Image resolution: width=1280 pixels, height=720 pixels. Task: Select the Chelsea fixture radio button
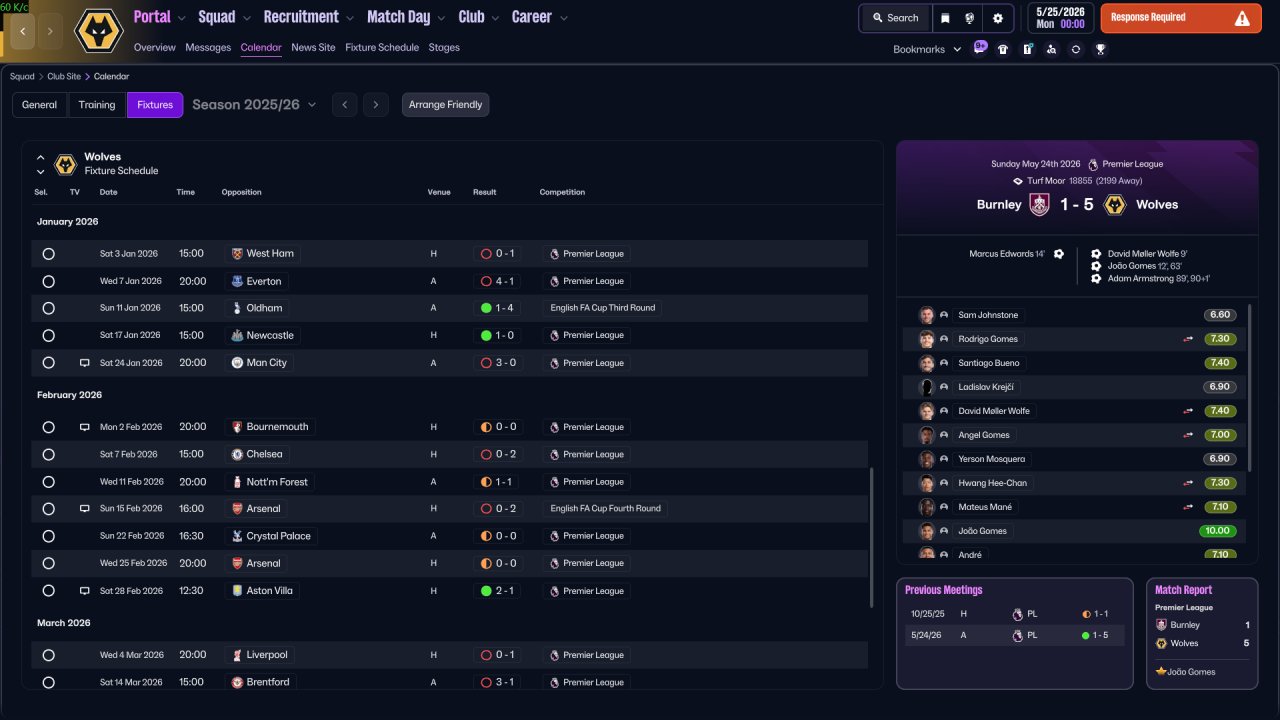point(48,454)
